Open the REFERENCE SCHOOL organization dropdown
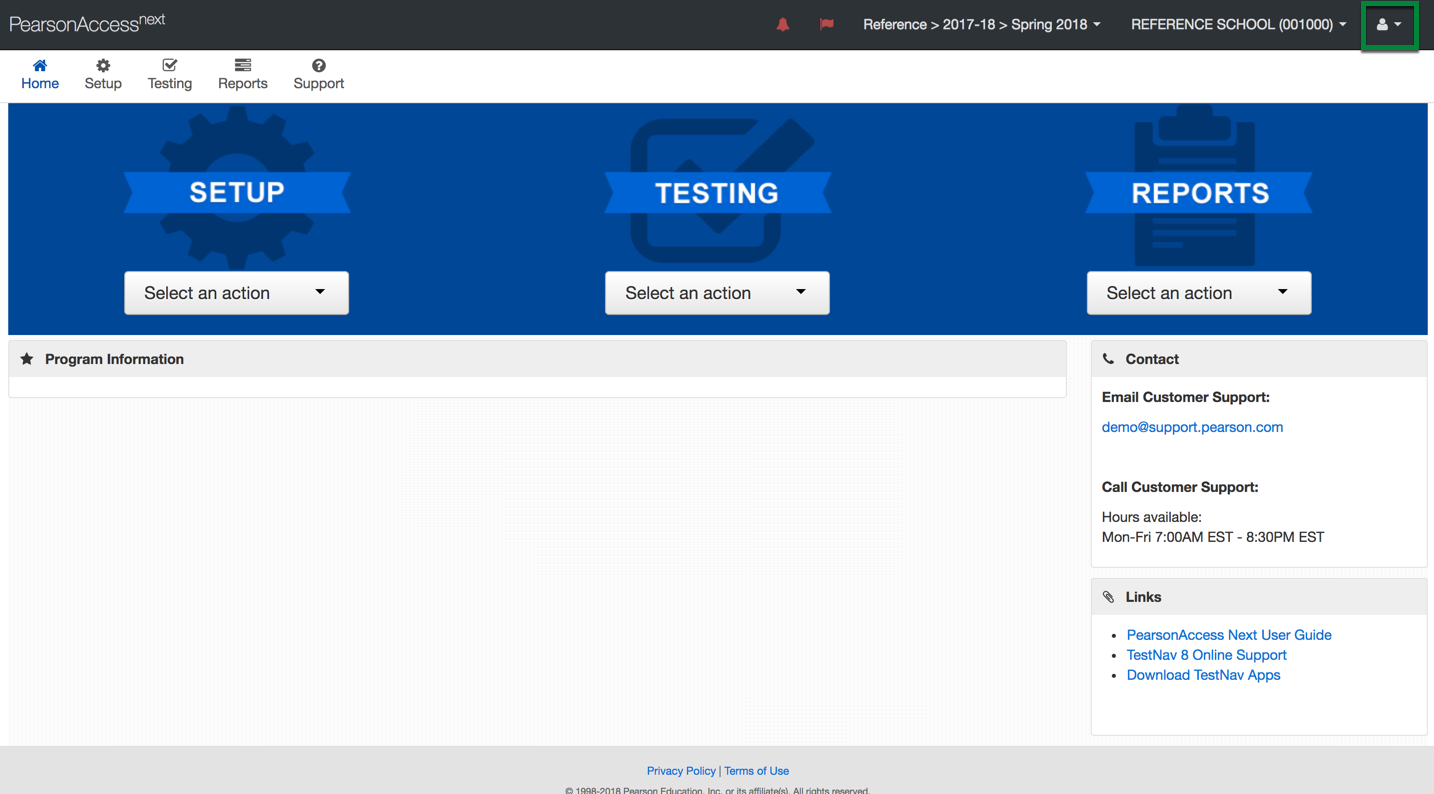 (1238, 24)
